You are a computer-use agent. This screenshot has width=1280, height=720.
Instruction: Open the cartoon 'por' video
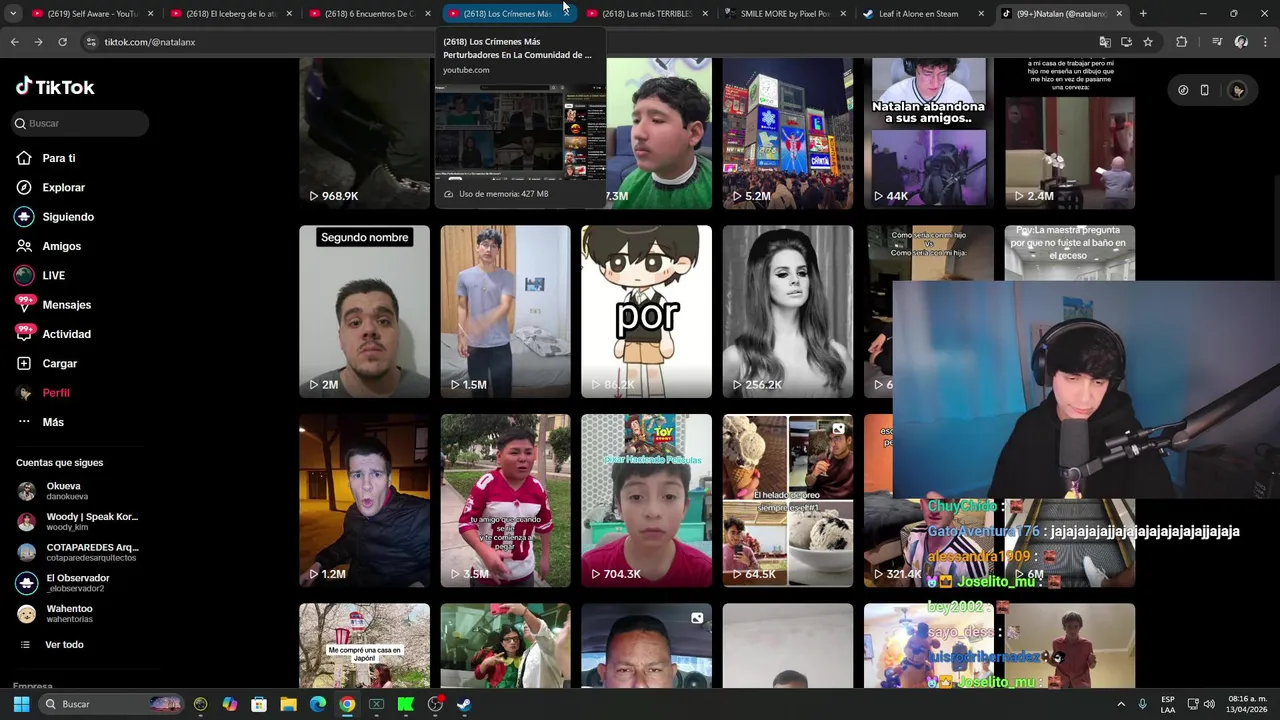(x=646, y=312)
